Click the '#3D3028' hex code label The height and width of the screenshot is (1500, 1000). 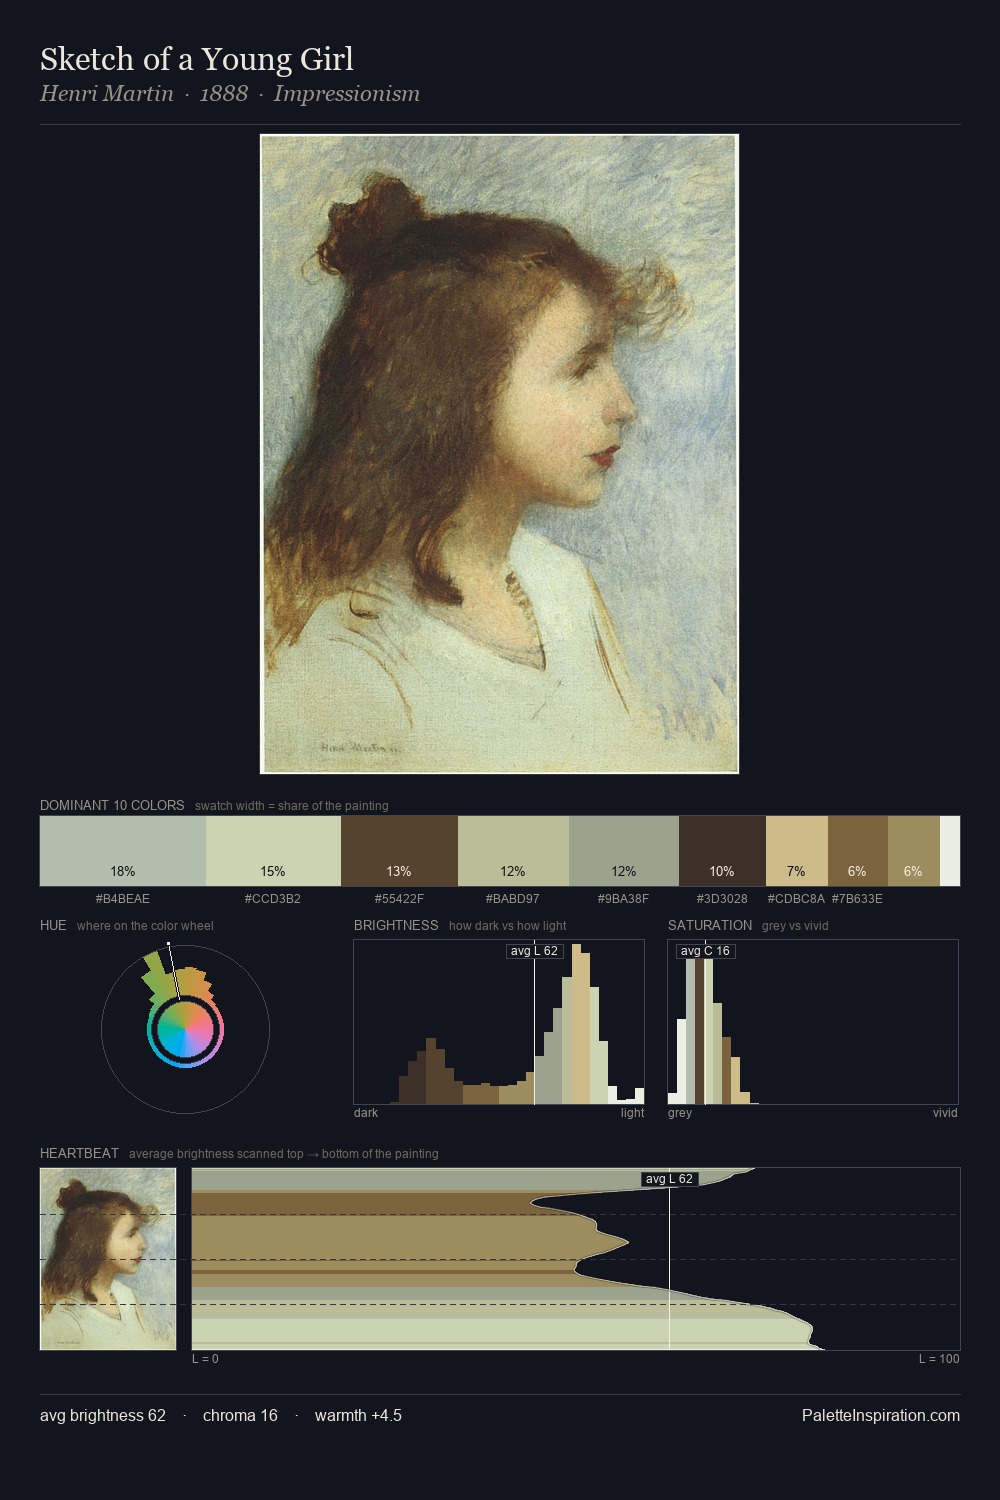point(722,898)
